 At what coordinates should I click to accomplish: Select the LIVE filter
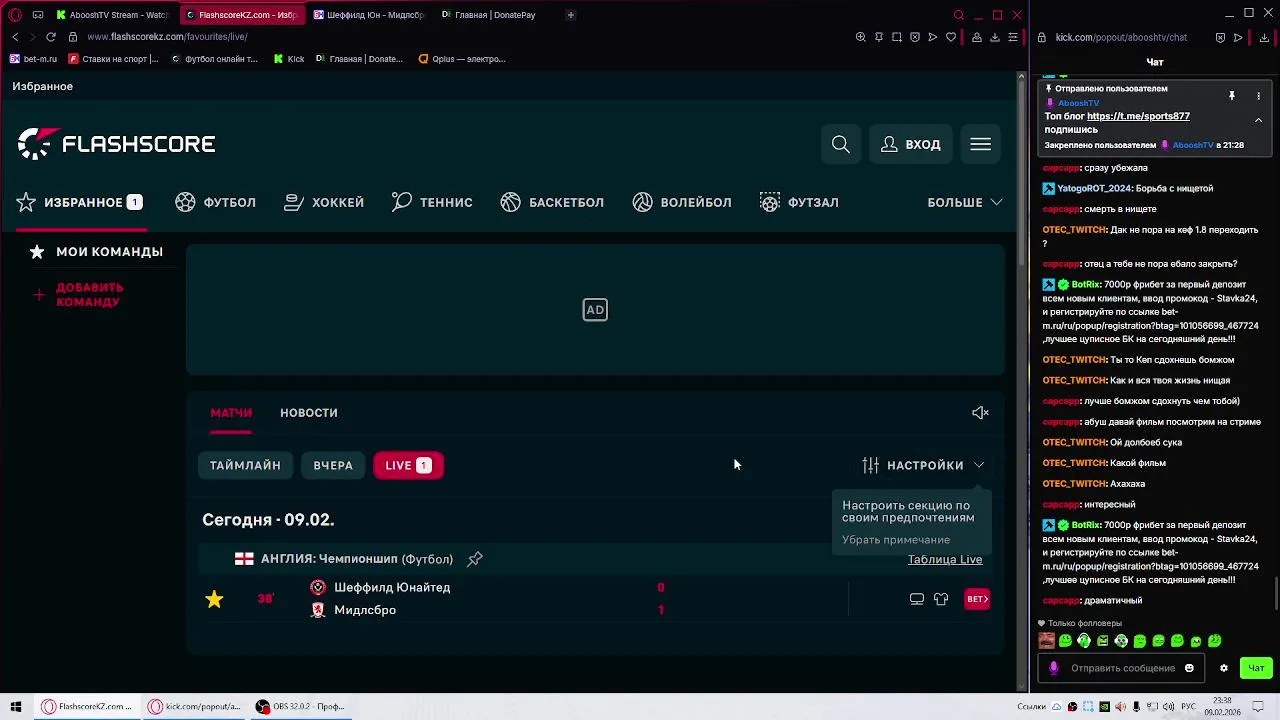tap(408, 465)
